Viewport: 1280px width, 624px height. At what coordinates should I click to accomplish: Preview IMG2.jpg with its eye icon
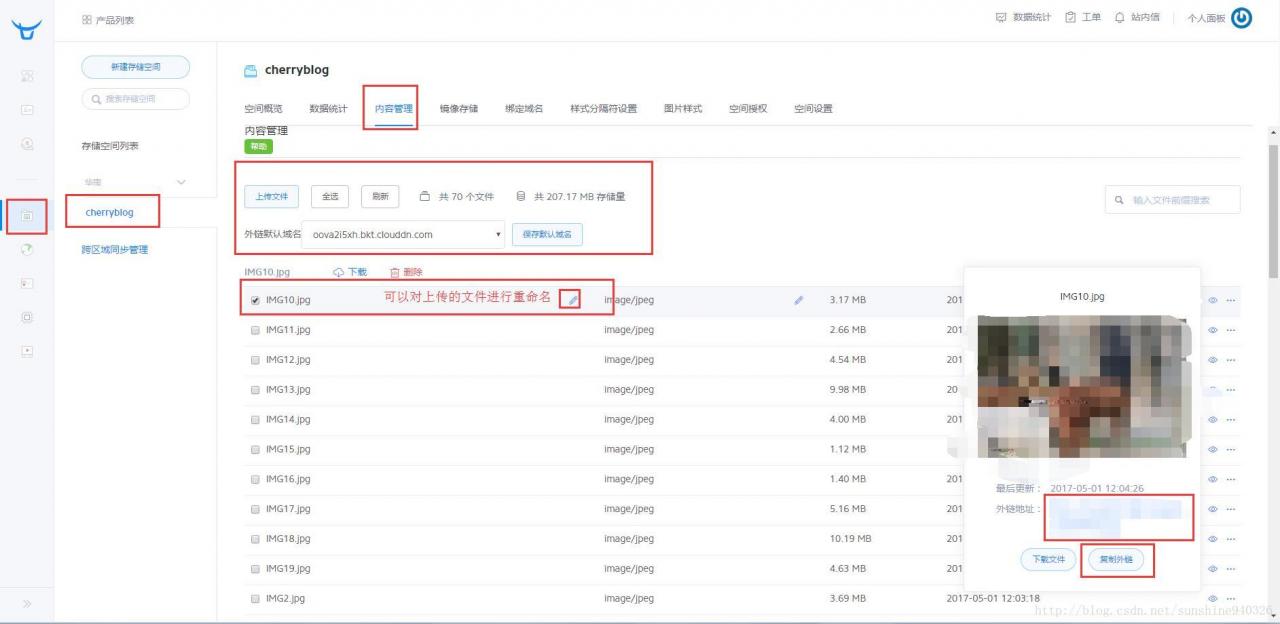click(1213, 598)
